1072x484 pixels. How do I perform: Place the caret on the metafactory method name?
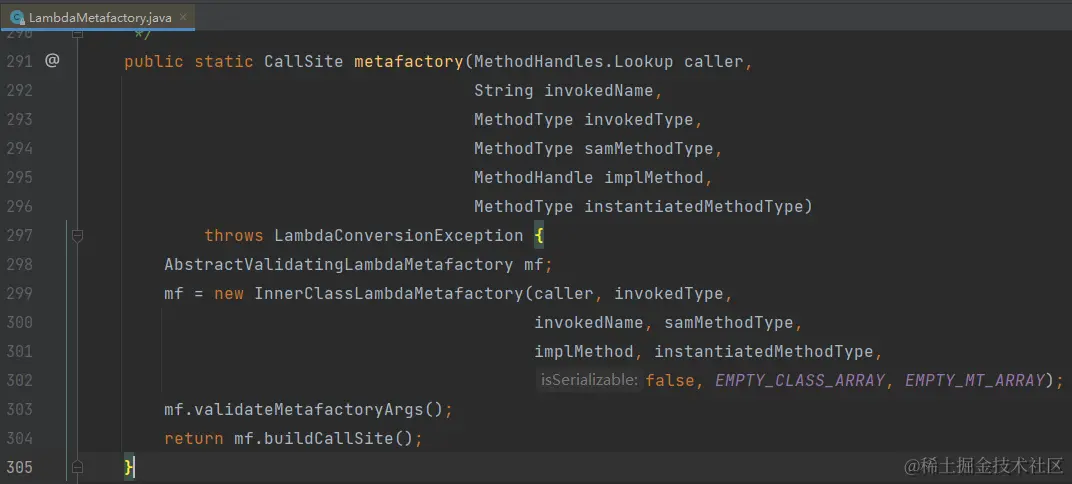409,62
